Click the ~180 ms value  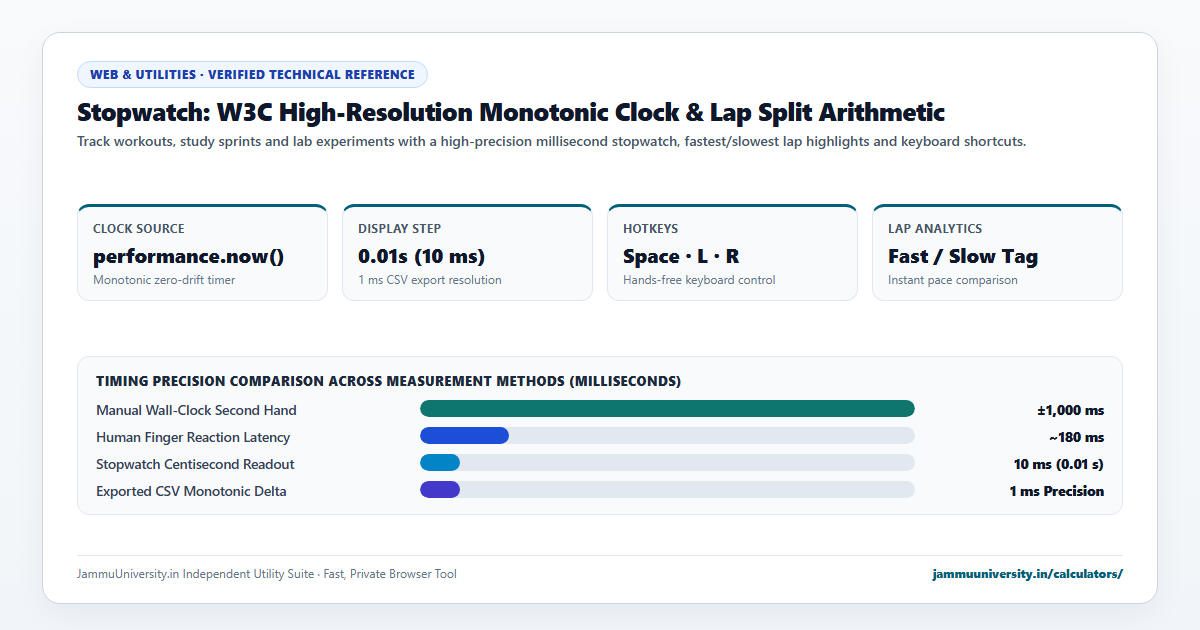tap(1076, 437)
